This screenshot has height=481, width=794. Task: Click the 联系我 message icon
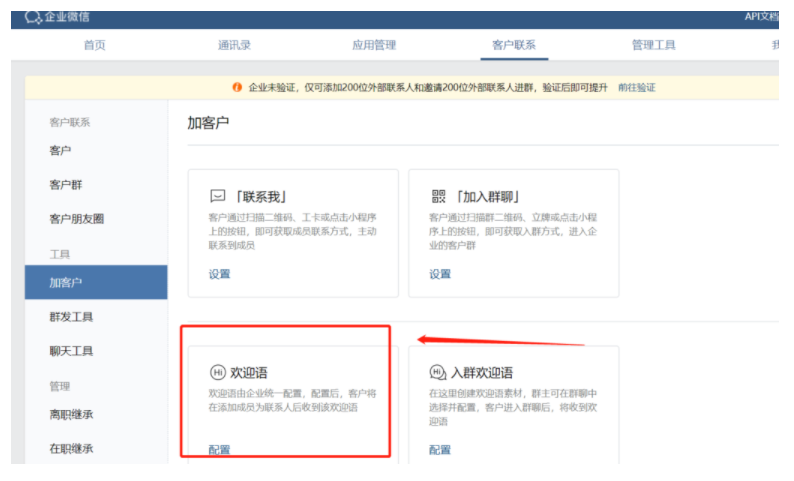pyautogui.click(x=218, y=196)
